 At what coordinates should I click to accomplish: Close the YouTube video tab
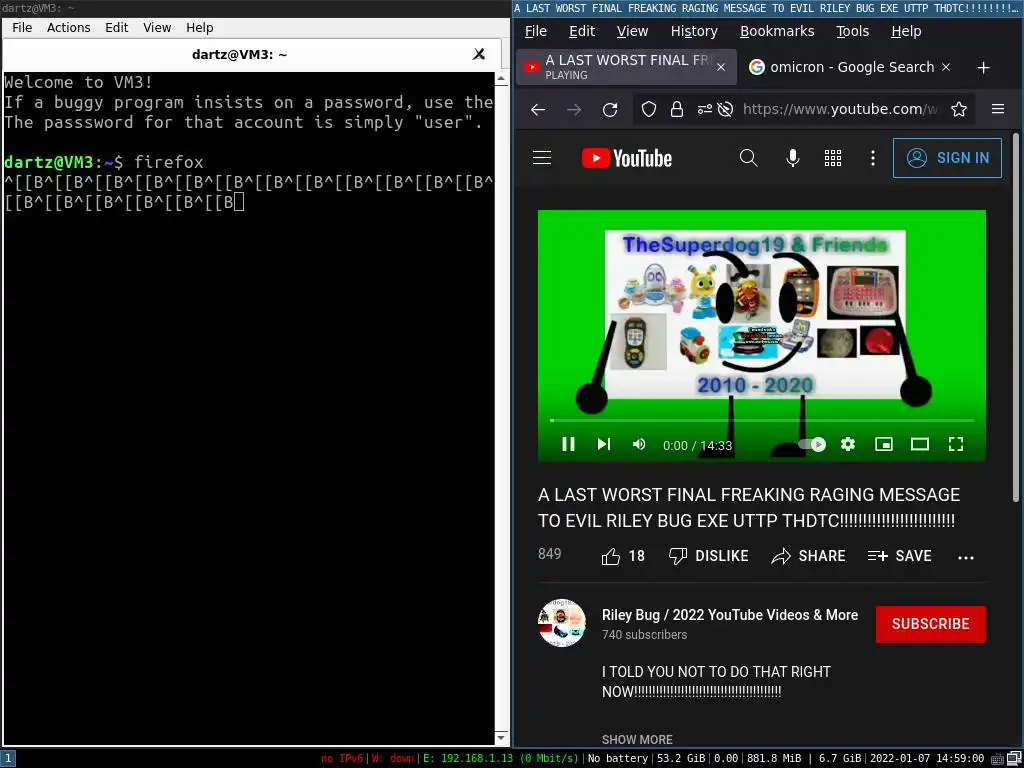(721, 67)
